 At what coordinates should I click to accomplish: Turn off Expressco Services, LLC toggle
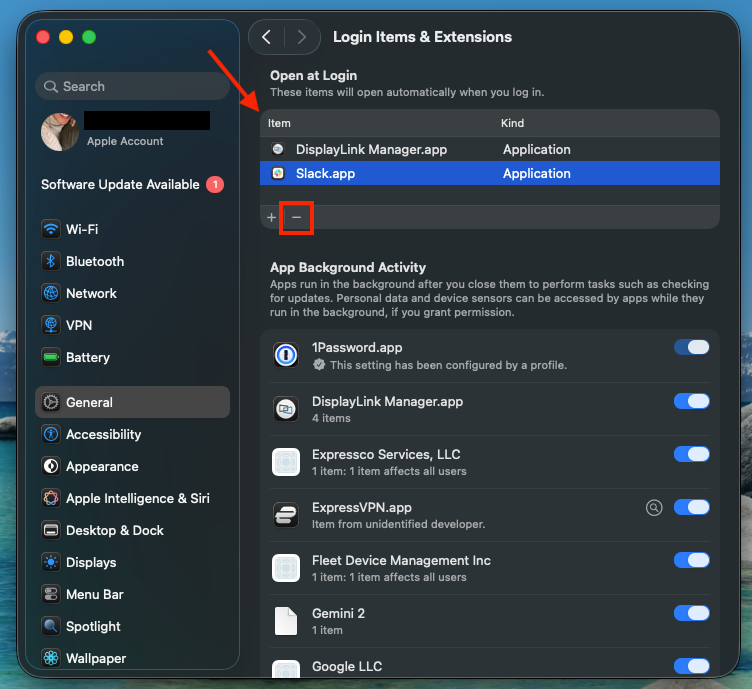[x=692, y=454]
